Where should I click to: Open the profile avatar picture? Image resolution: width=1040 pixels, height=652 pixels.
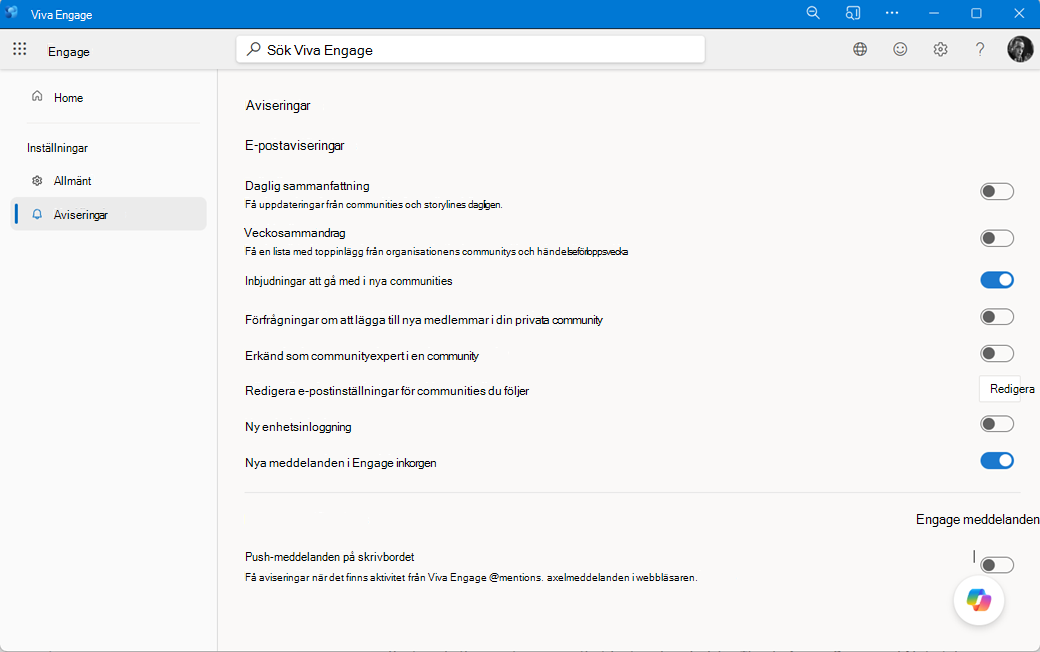point(1020,49)
